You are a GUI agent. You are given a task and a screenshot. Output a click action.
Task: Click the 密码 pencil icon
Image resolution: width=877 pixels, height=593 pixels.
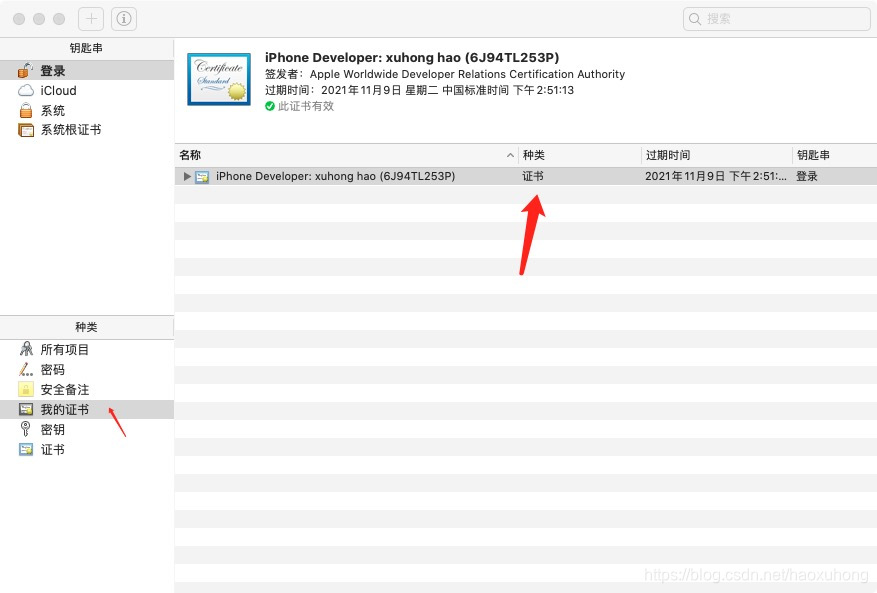coord(26,369)
